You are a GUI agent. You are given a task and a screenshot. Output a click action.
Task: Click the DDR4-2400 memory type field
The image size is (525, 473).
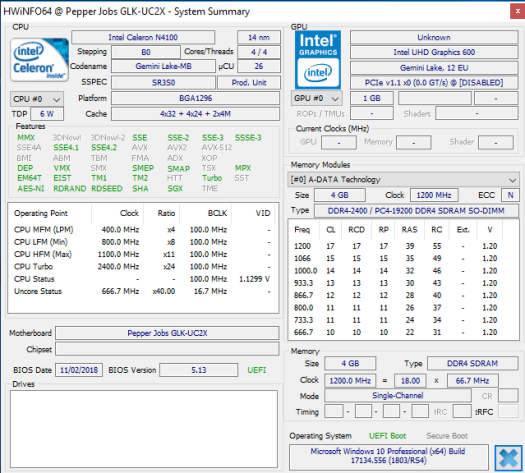click(416, 211)
